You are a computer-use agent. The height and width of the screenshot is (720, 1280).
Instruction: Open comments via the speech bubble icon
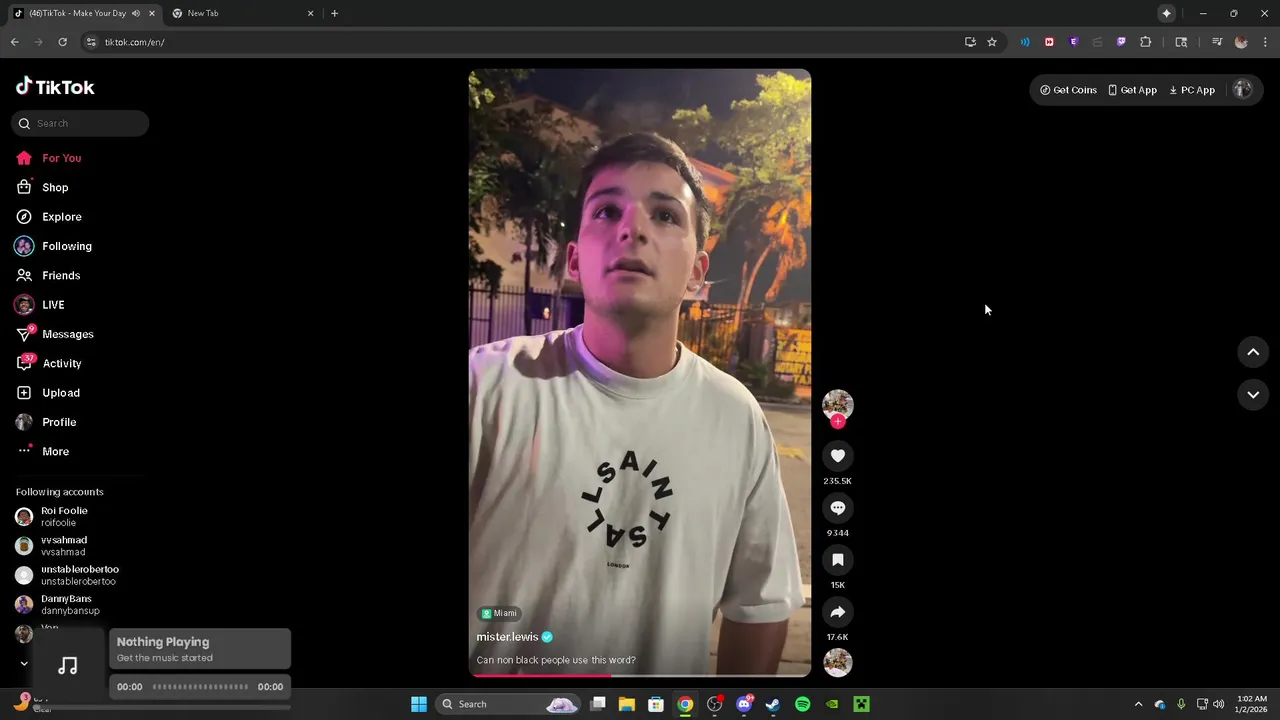coord(838,508)
